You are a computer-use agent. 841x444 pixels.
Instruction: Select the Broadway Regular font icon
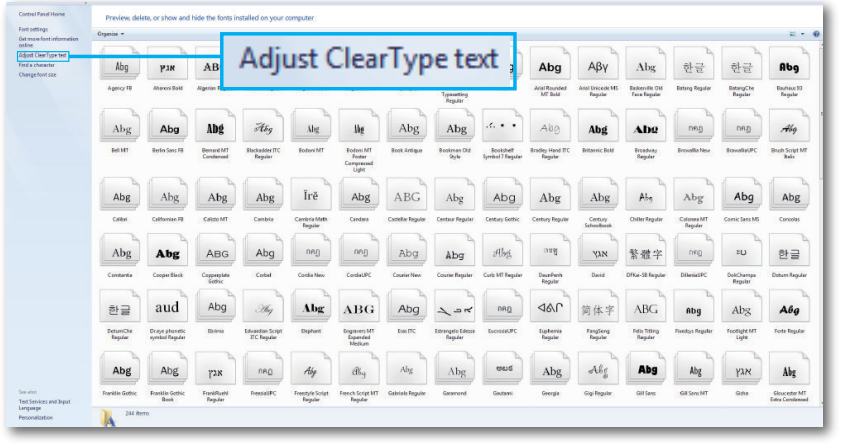[646, 130]
